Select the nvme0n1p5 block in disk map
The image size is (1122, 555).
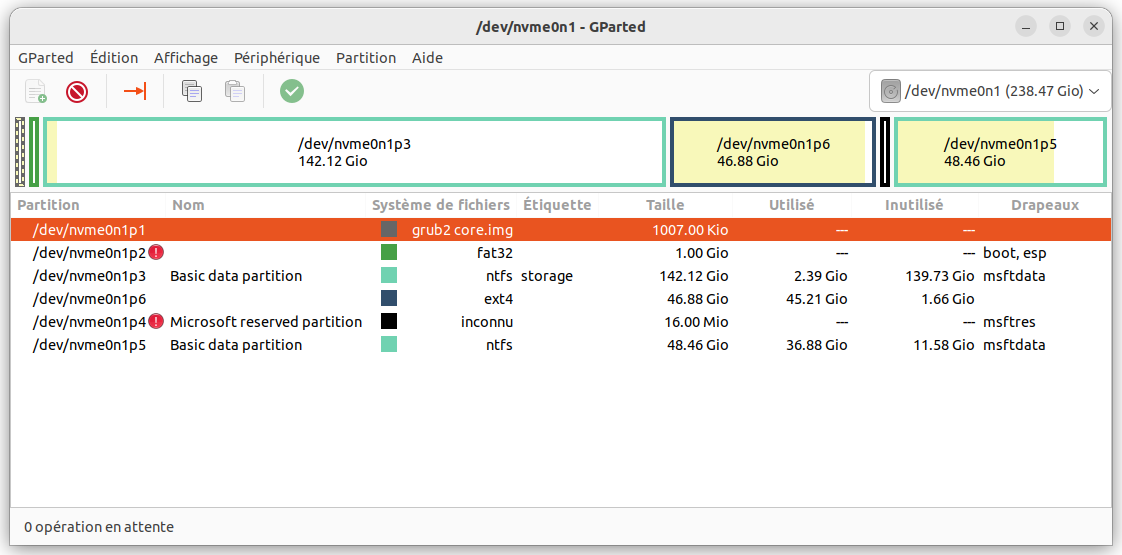tap(999, 152)
